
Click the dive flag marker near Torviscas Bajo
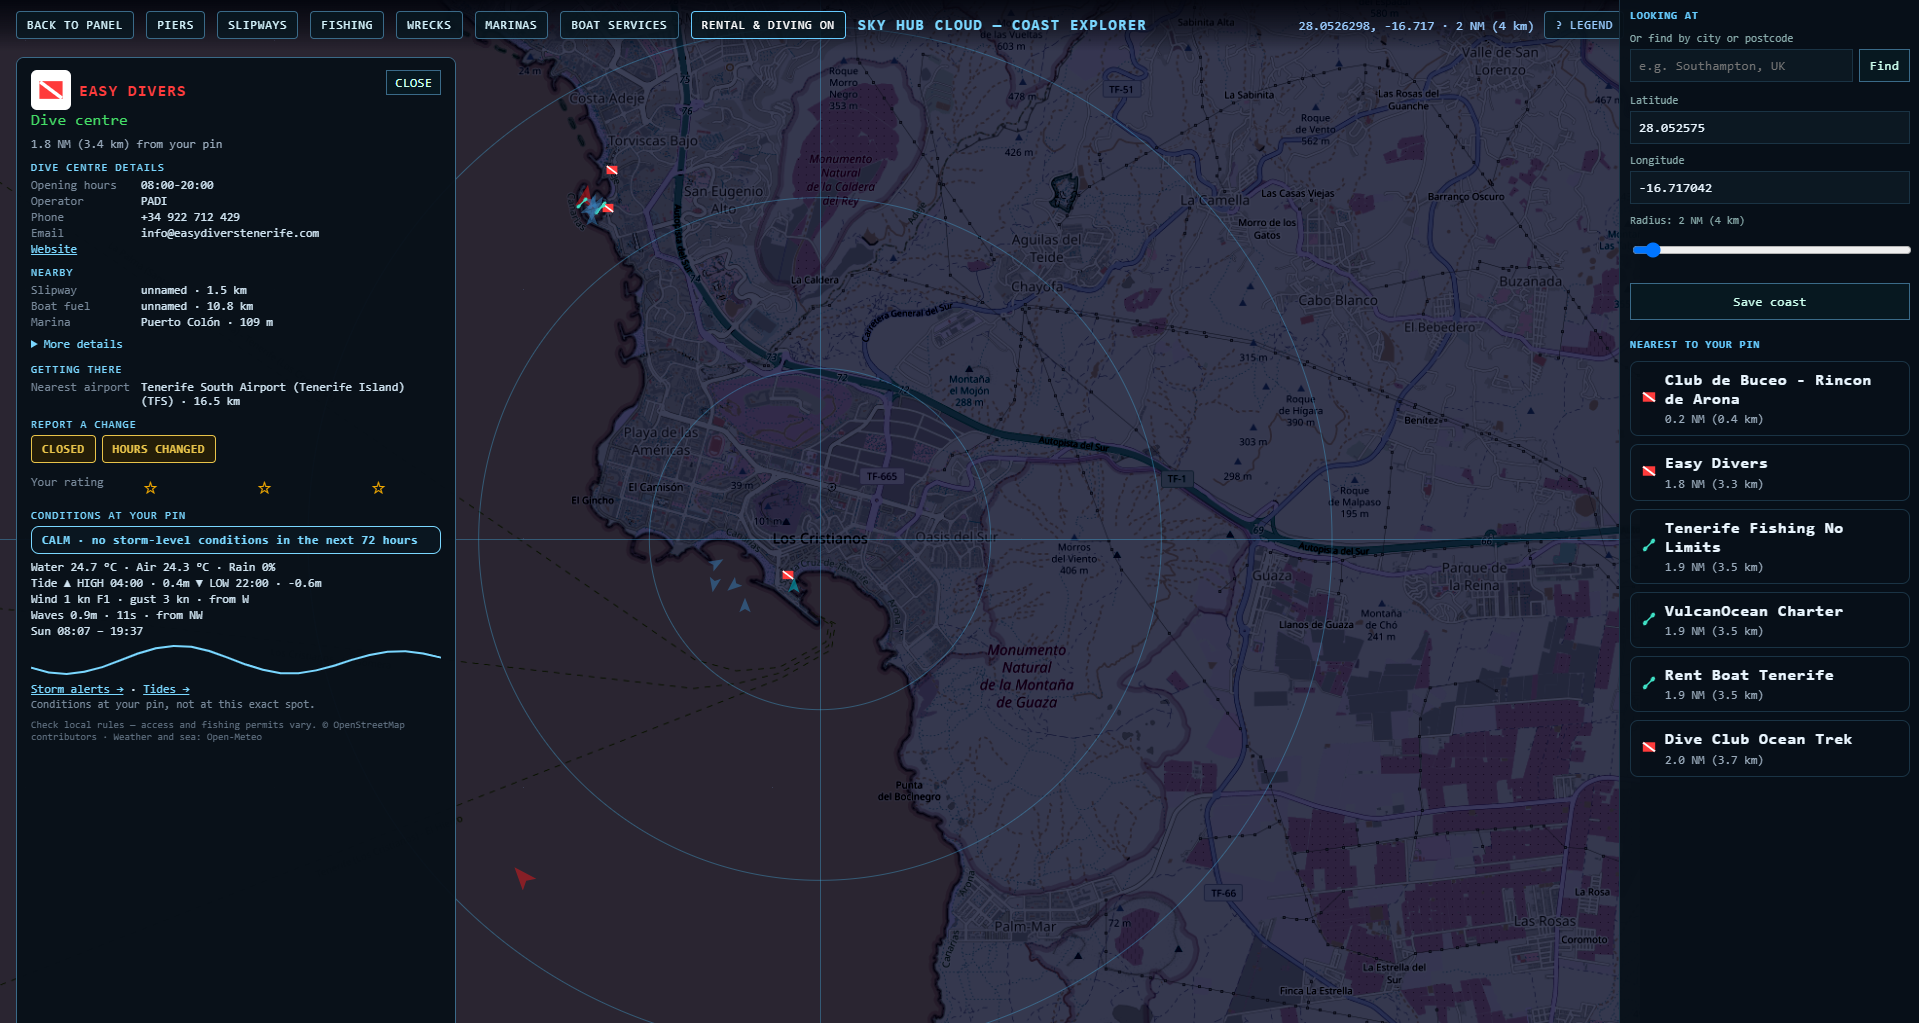tap(612, 170)
